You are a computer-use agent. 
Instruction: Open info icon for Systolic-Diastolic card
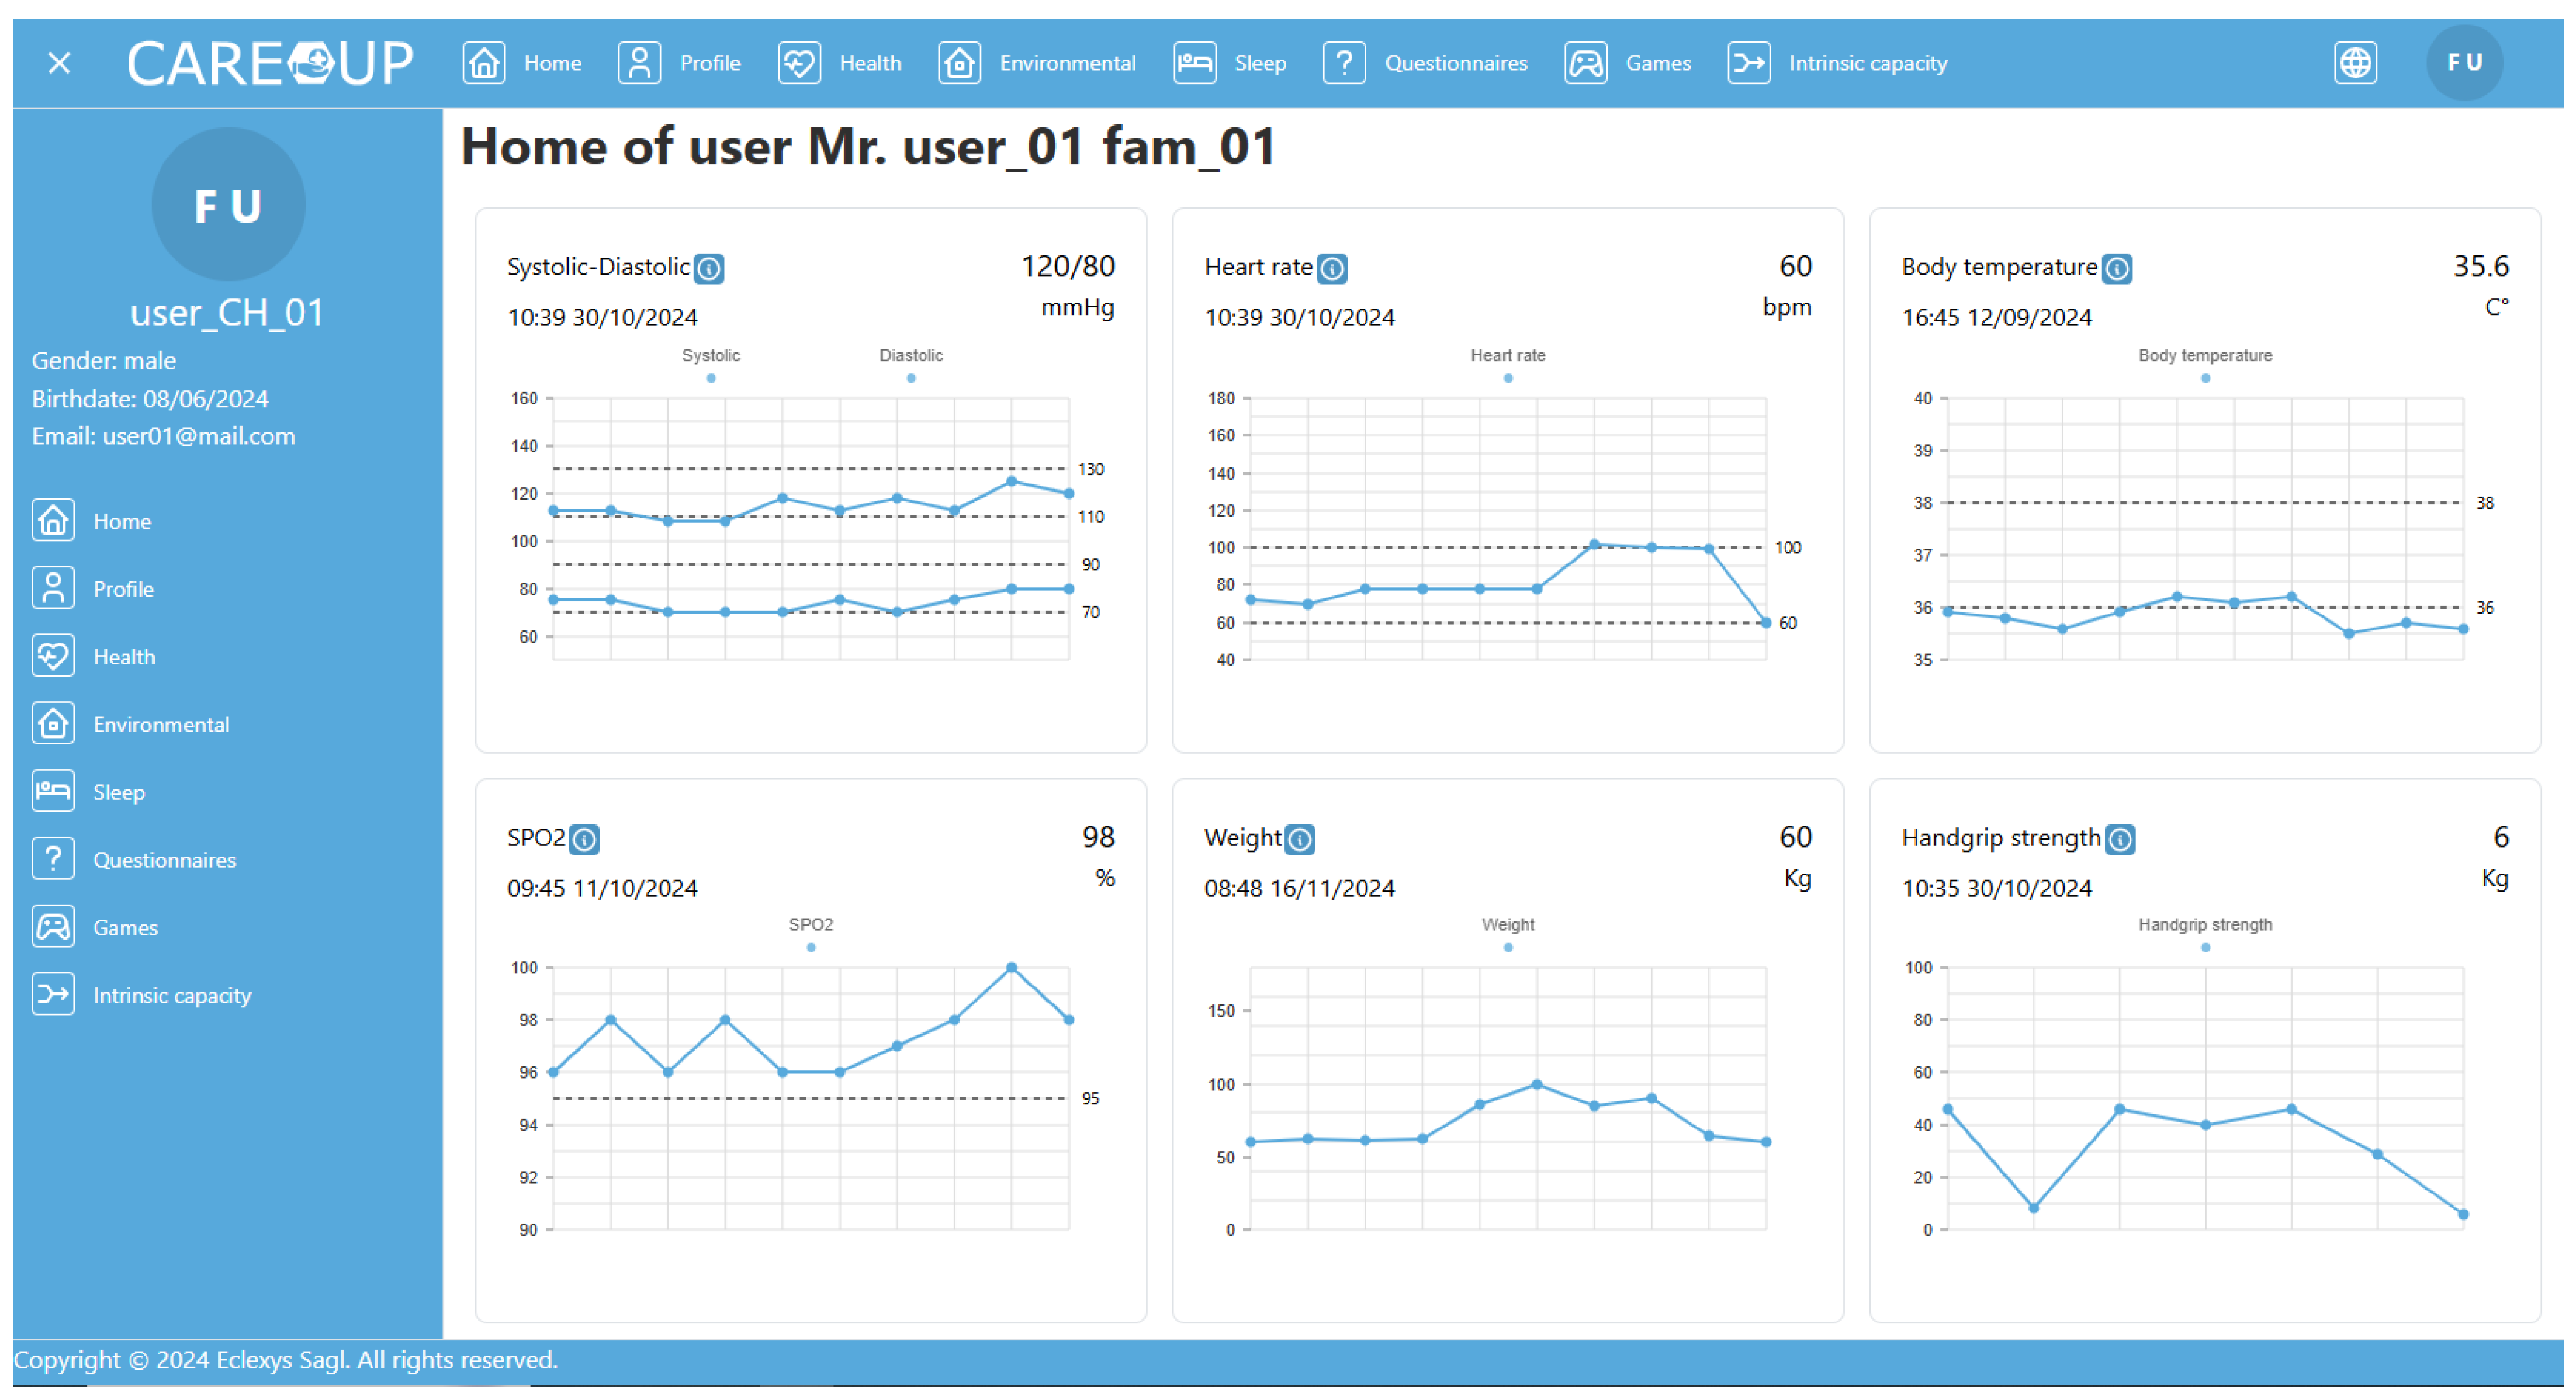tap(709, 268)
